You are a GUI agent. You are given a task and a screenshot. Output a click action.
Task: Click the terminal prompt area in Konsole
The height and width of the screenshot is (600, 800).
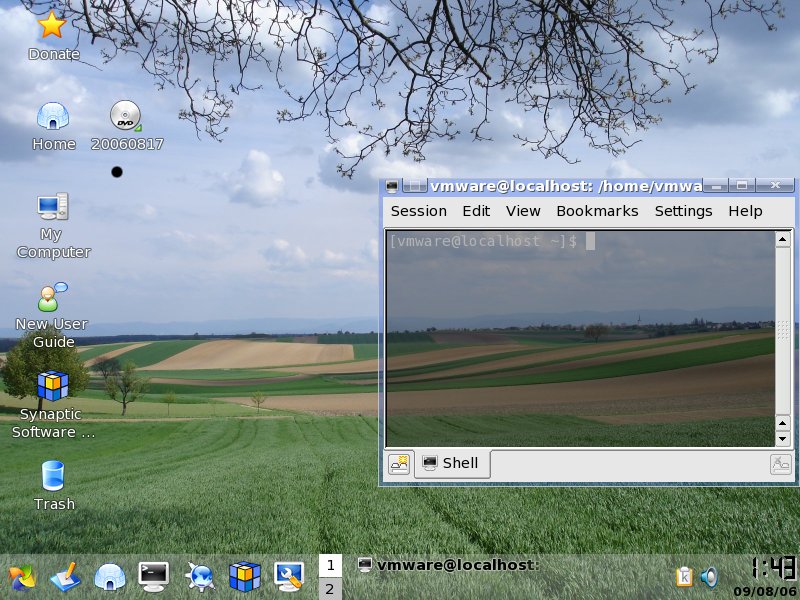click(580, 339)
